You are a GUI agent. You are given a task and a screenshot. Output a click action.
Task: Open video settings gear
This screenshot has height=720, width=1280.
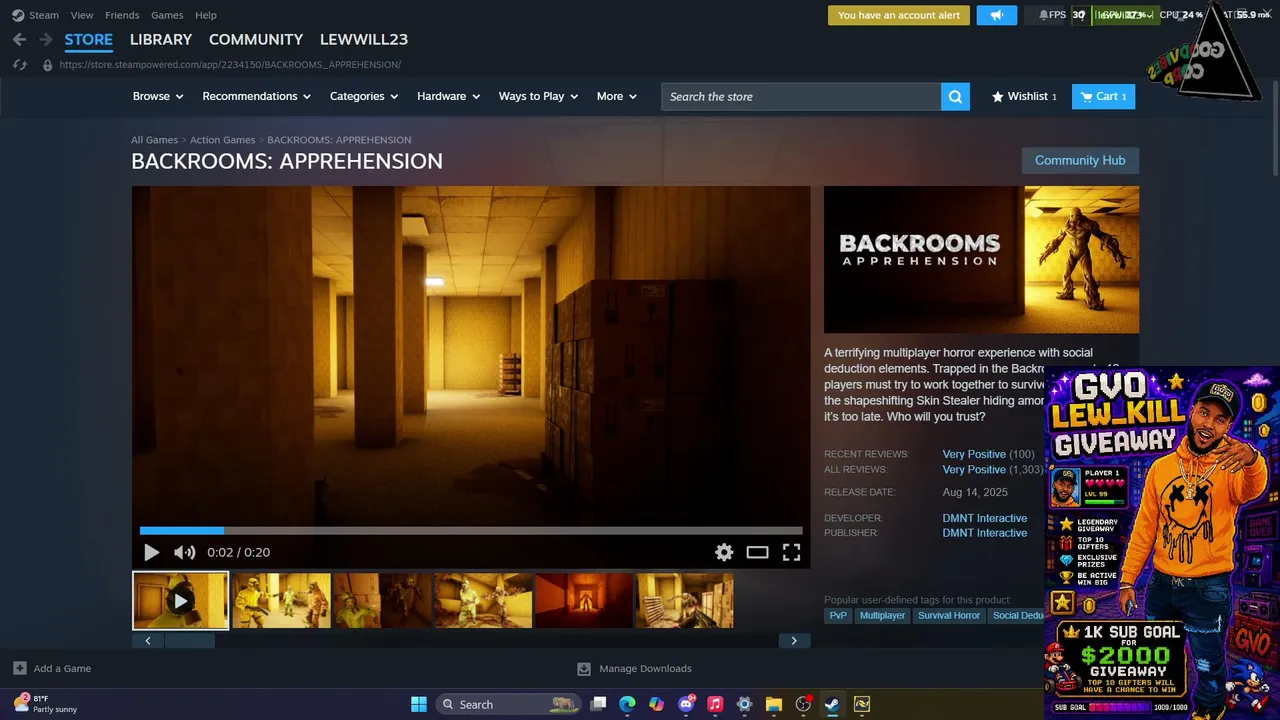724,552
